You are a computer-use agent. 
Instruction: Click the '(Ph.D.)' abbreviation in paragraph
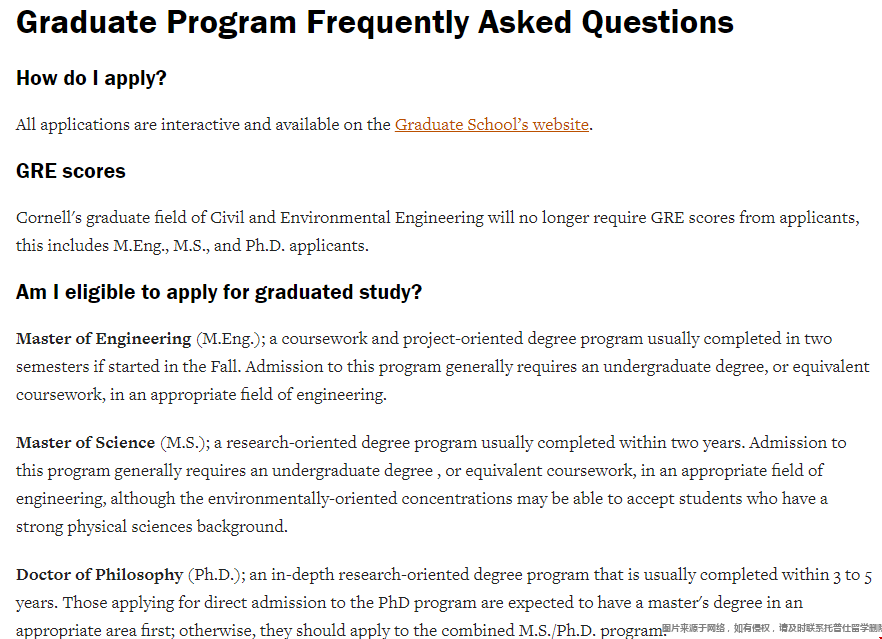pyautogui.click(x=213, y=575)
